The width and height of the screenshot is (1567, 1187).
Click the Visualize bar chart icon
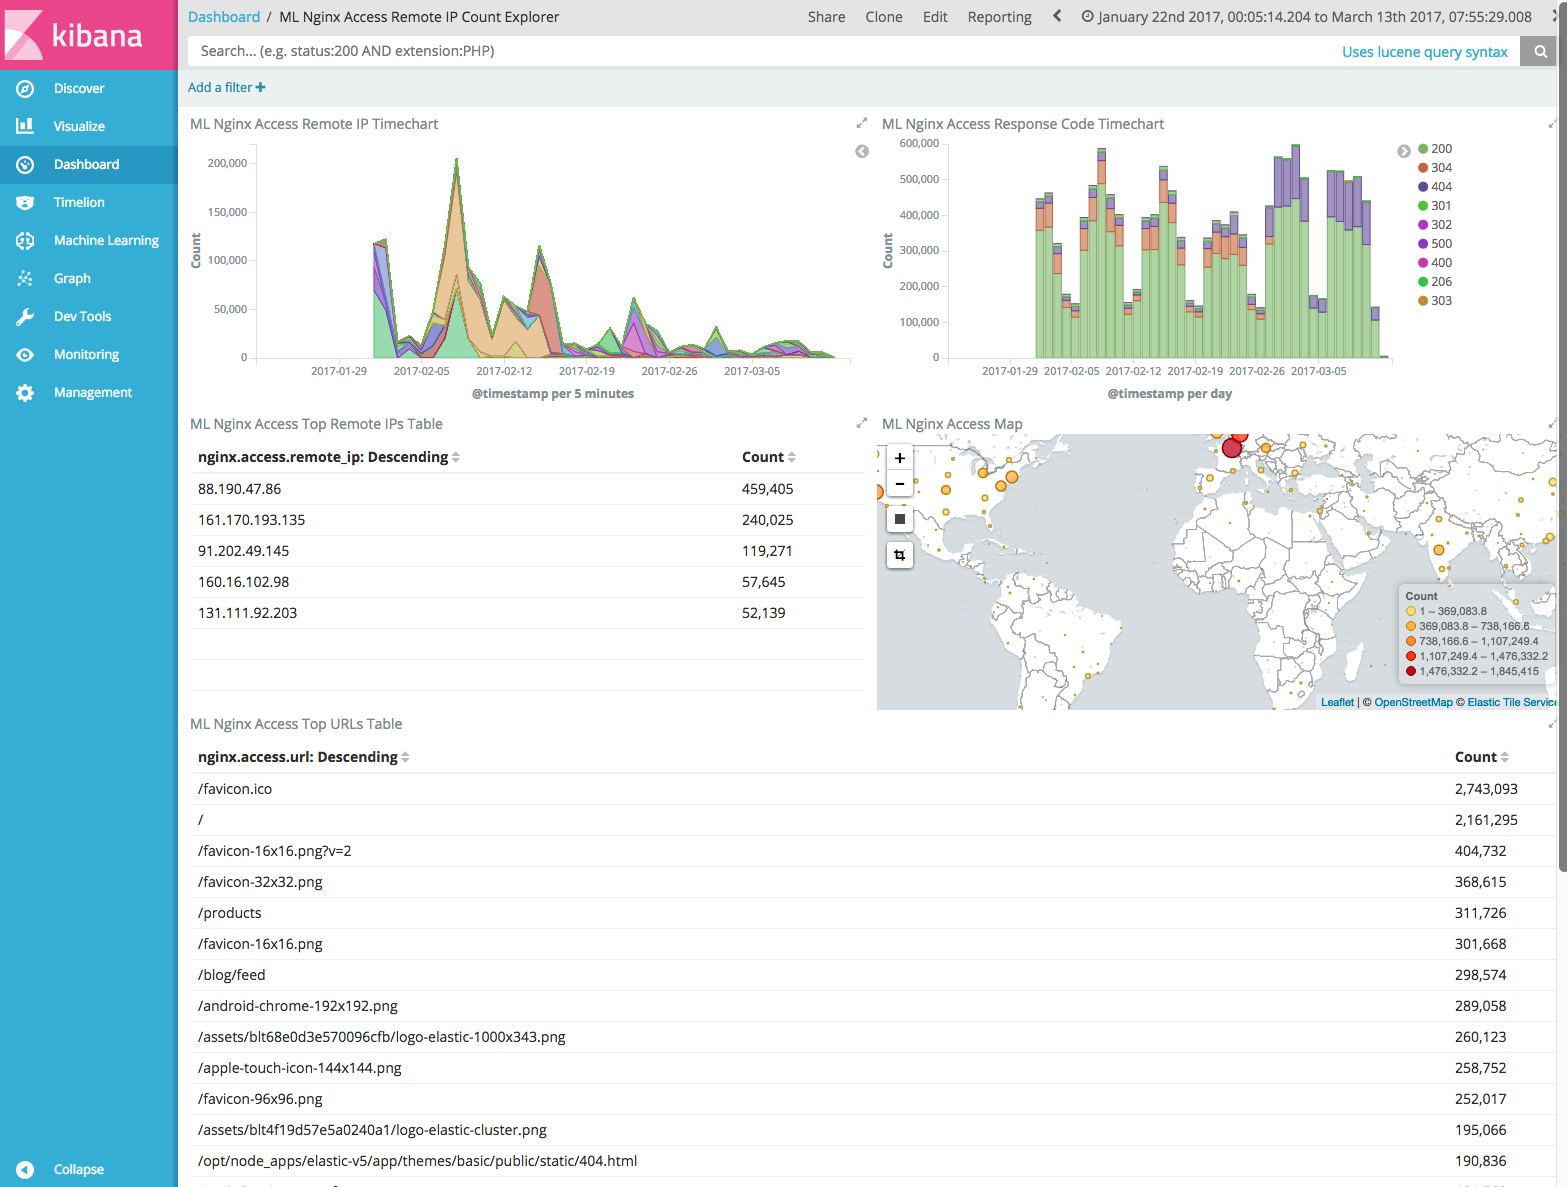pos(25,126)
